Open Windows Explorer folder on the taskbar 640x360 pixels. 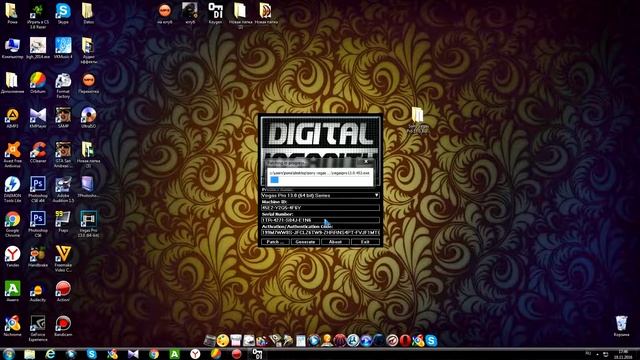coord(29,354)
